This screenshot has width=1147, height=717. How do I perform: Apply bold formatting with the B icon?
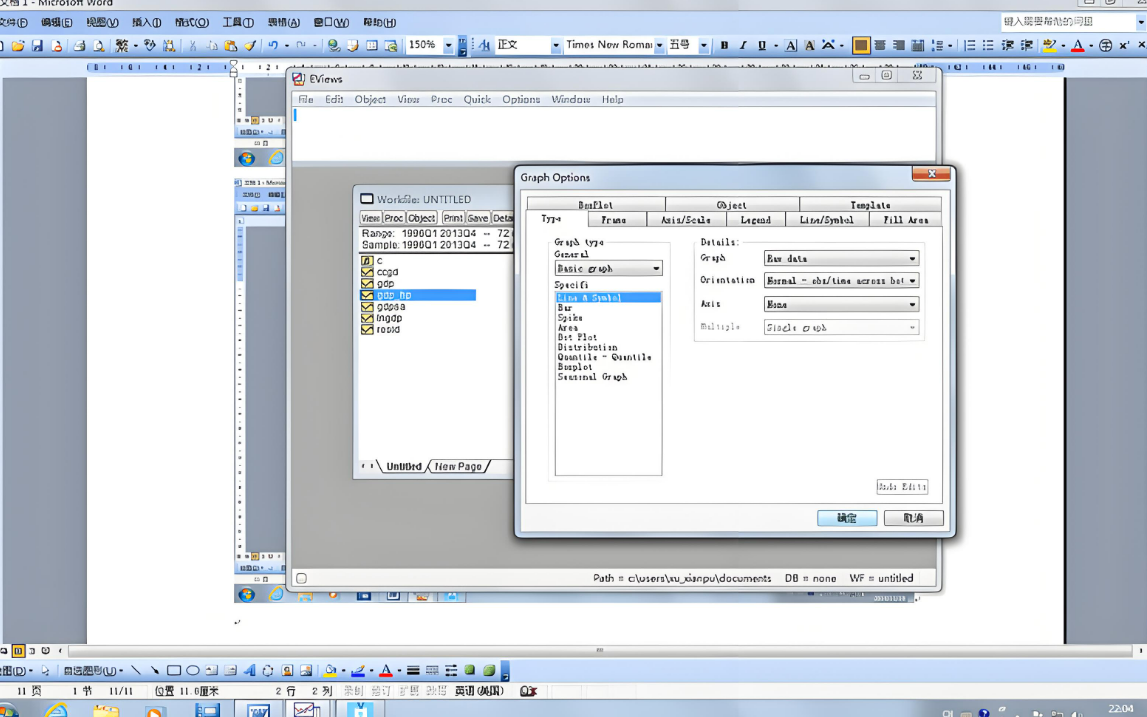724,45
